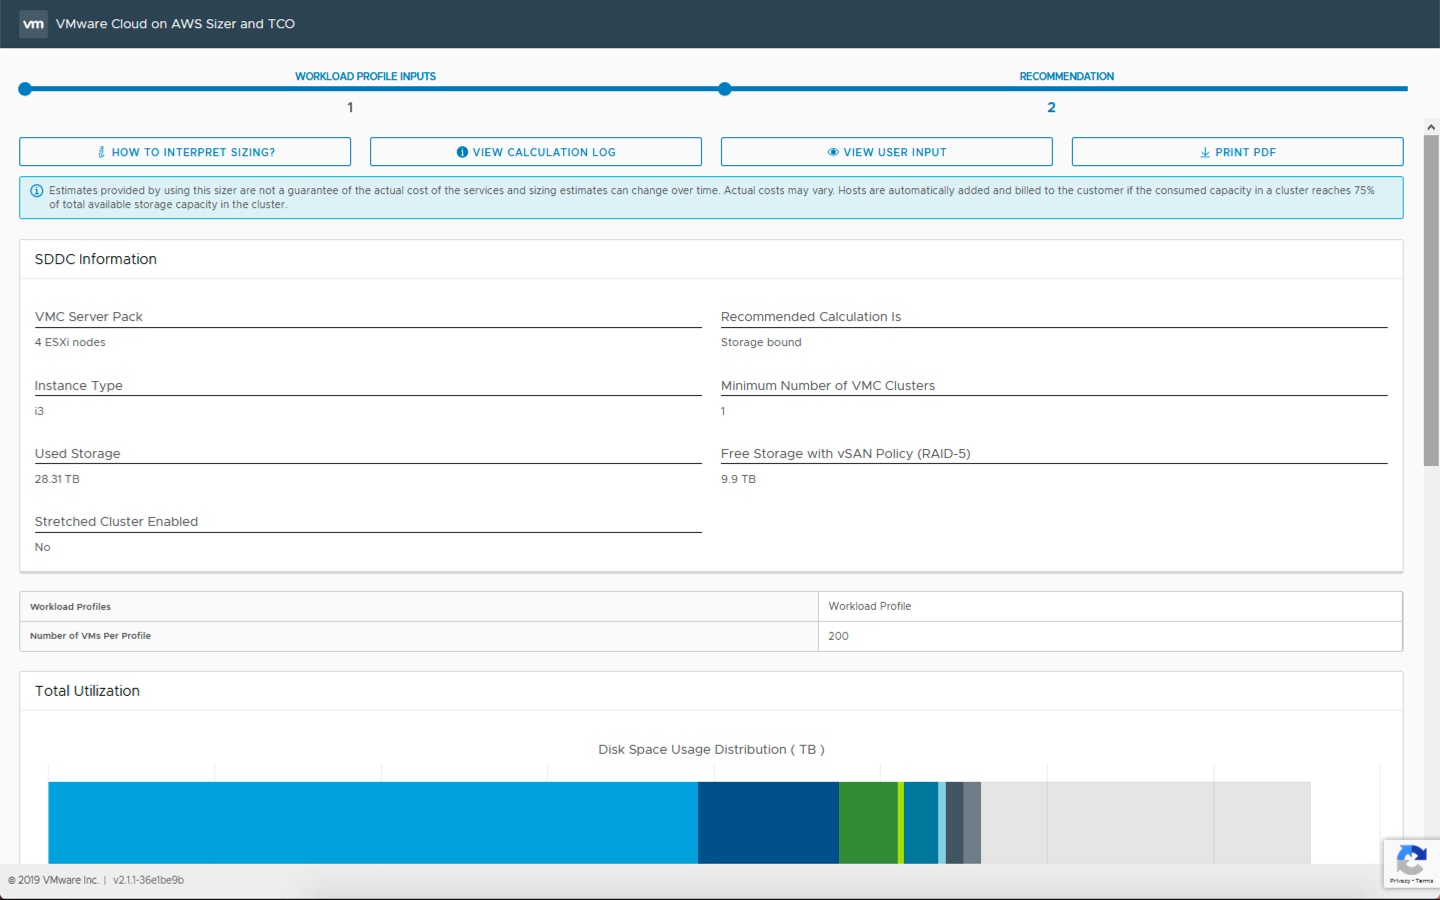The image size is (1440, 900).
Task: Click the View User Input button
Action: pos(887,152)
